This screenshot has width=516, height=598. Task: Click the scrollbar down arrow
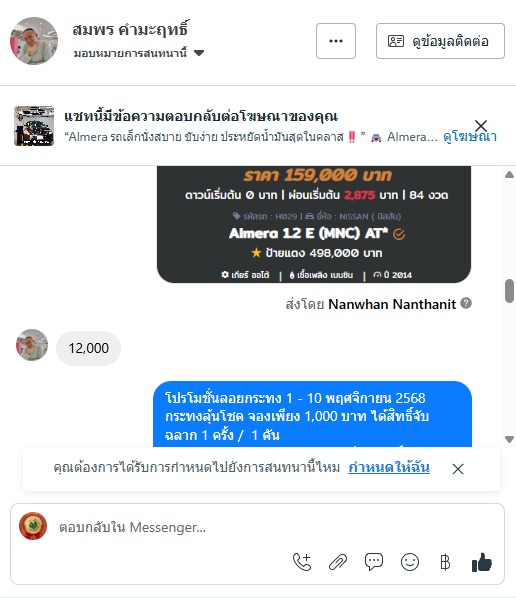(509, 439)
